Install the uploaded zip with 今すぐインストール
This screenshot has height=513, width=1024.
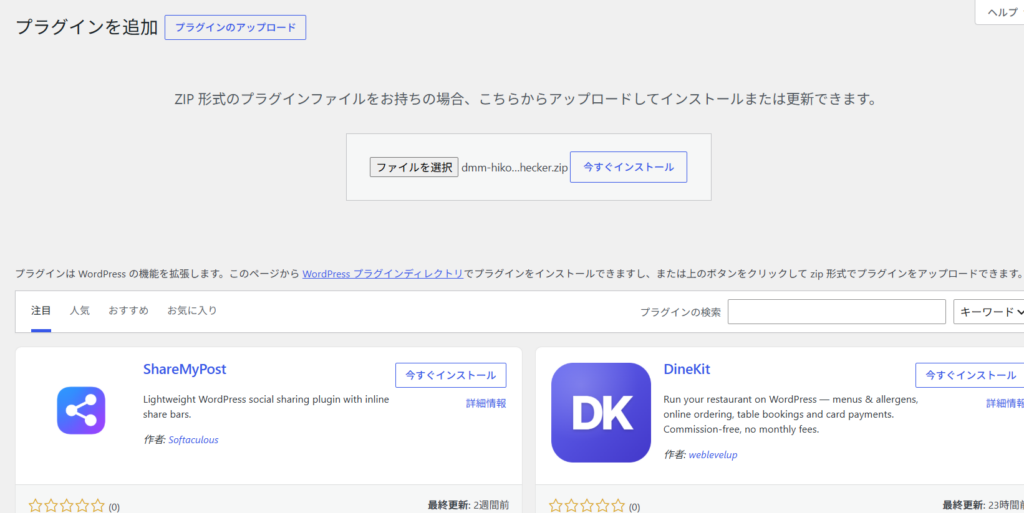[628, 167]
